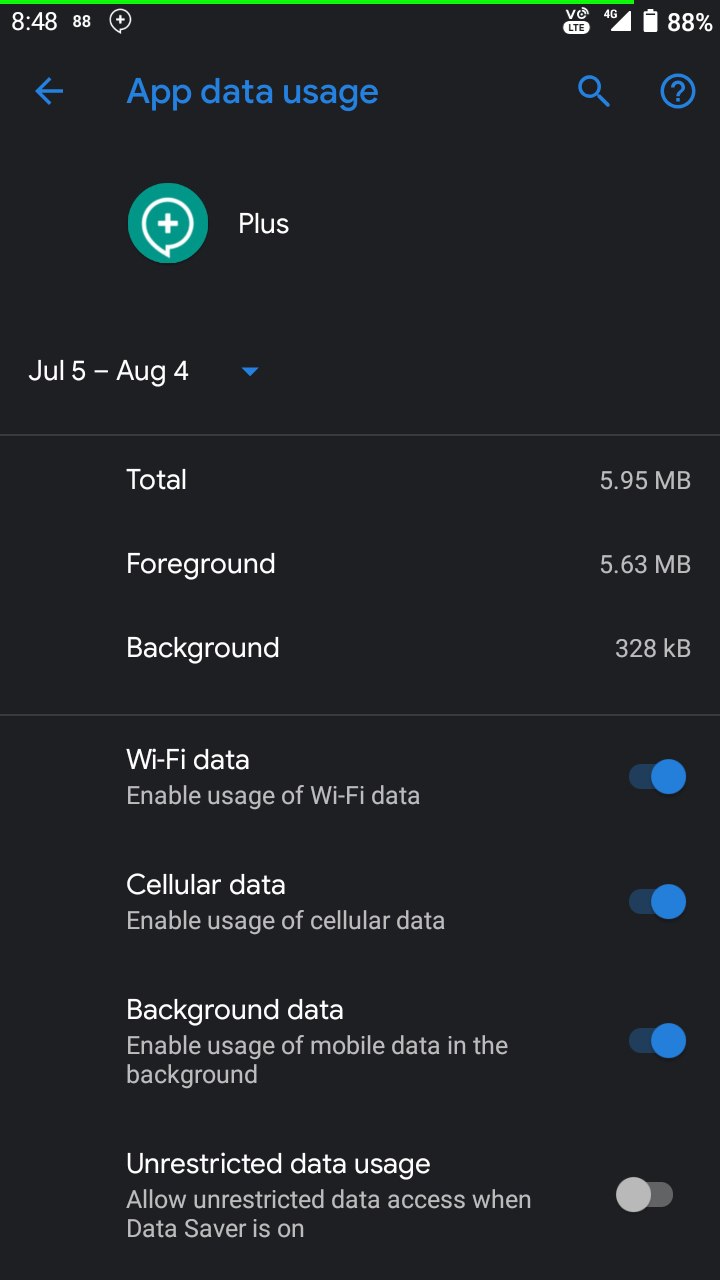
Task: Select the Total usage row
Action: (x=360, y=480)
